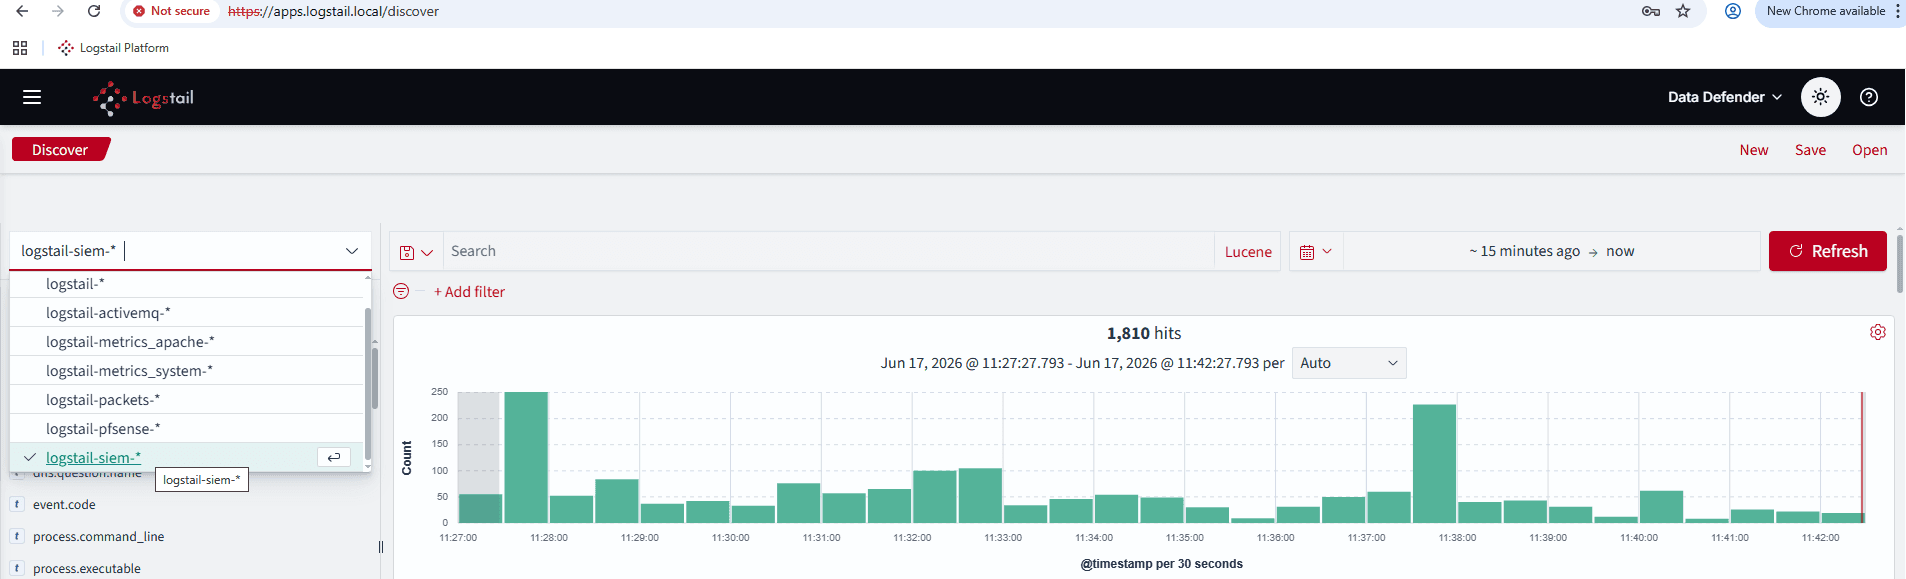Image resolution: width=1906 pixels, height=579 pixels.
Task: Click the sidebar collapse handle
Action: 381,547
